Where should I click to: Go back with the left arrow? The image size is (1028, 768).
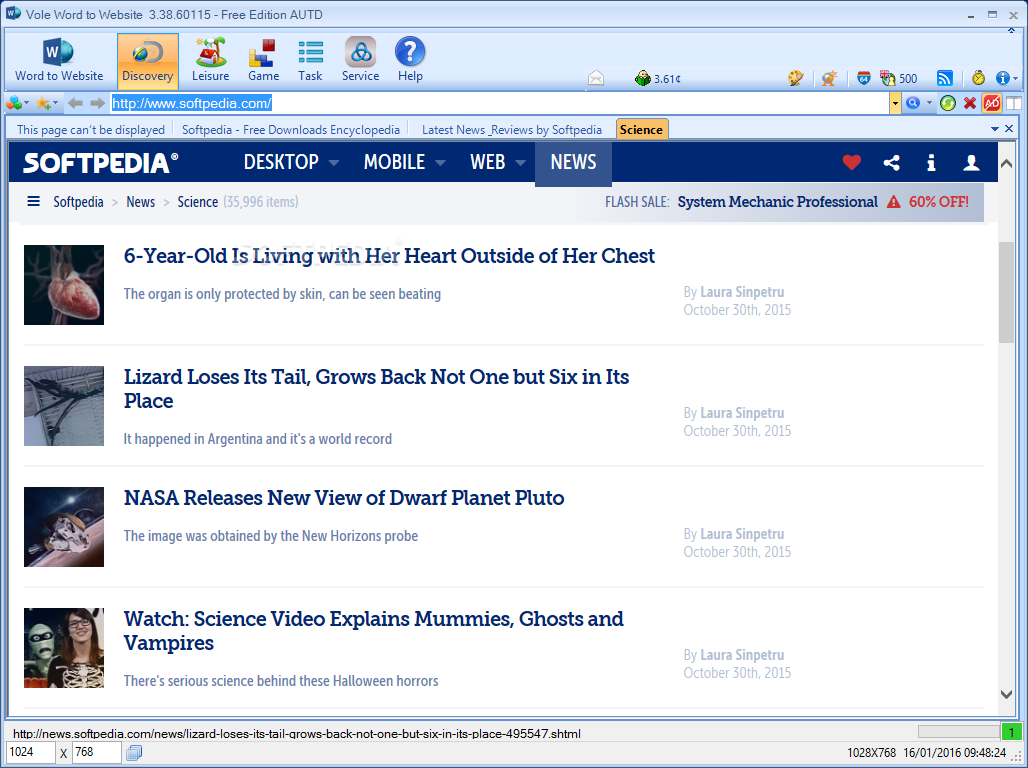75,103
